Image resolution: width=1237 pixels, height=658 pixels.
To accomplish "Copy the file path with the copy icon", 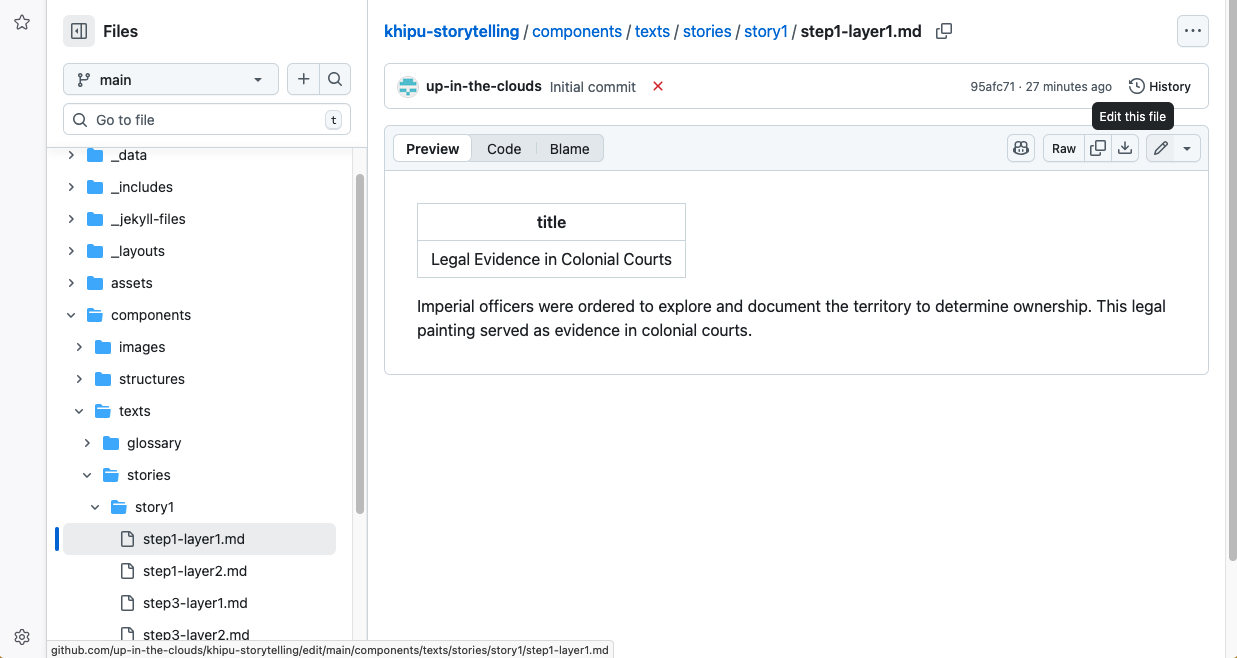I will (943, 31).
